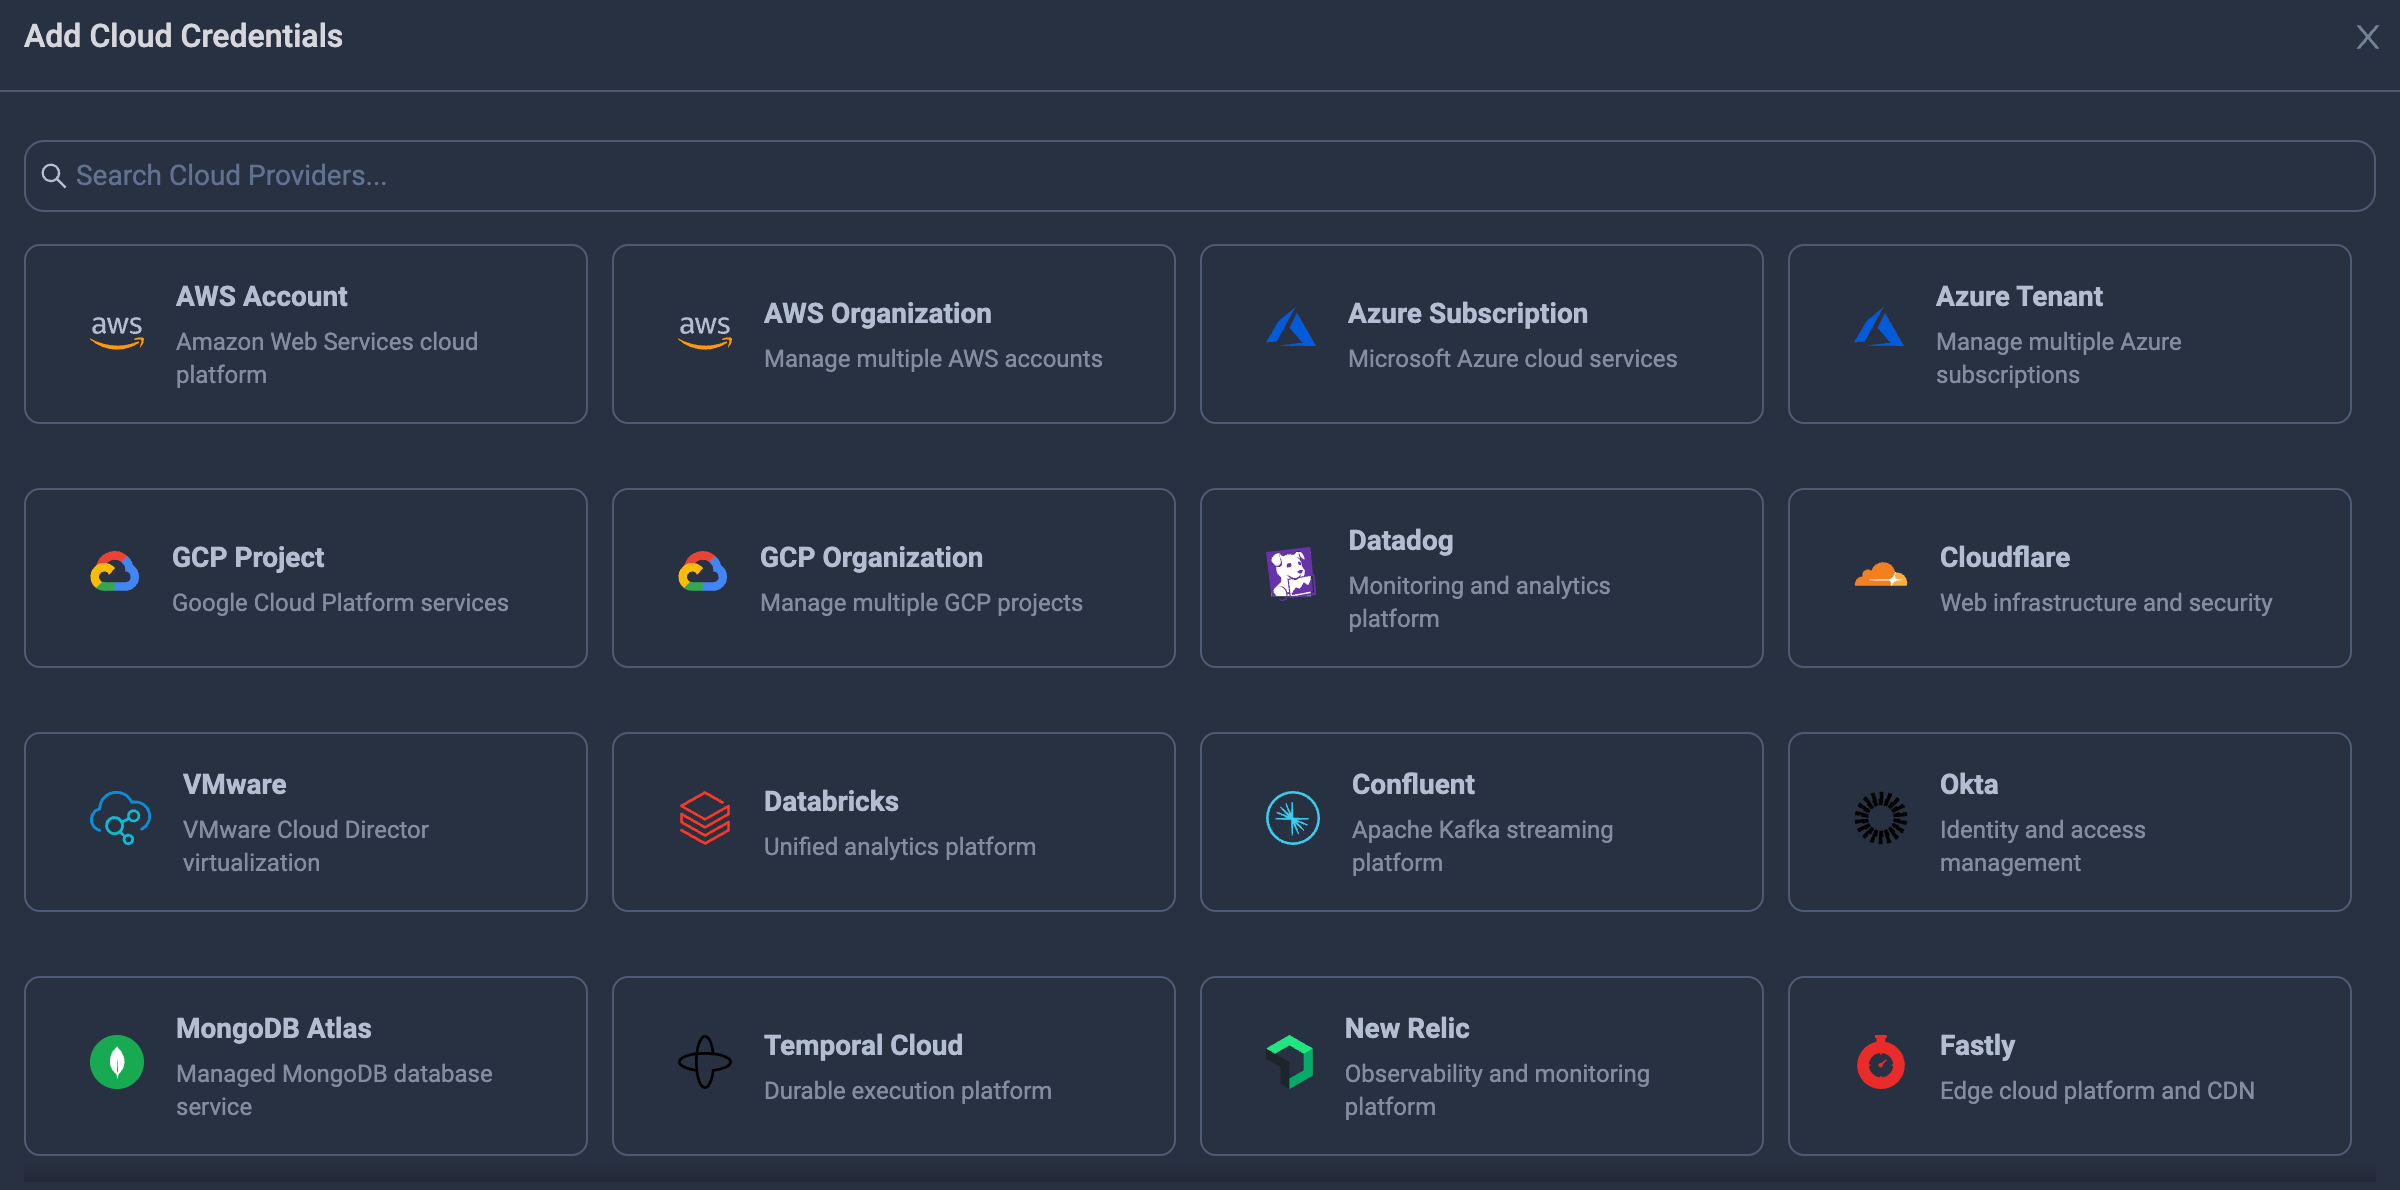2400x1190 pixels.
Task: Click the New Relic green hexagon icon
Action: coord(1290,1062)
